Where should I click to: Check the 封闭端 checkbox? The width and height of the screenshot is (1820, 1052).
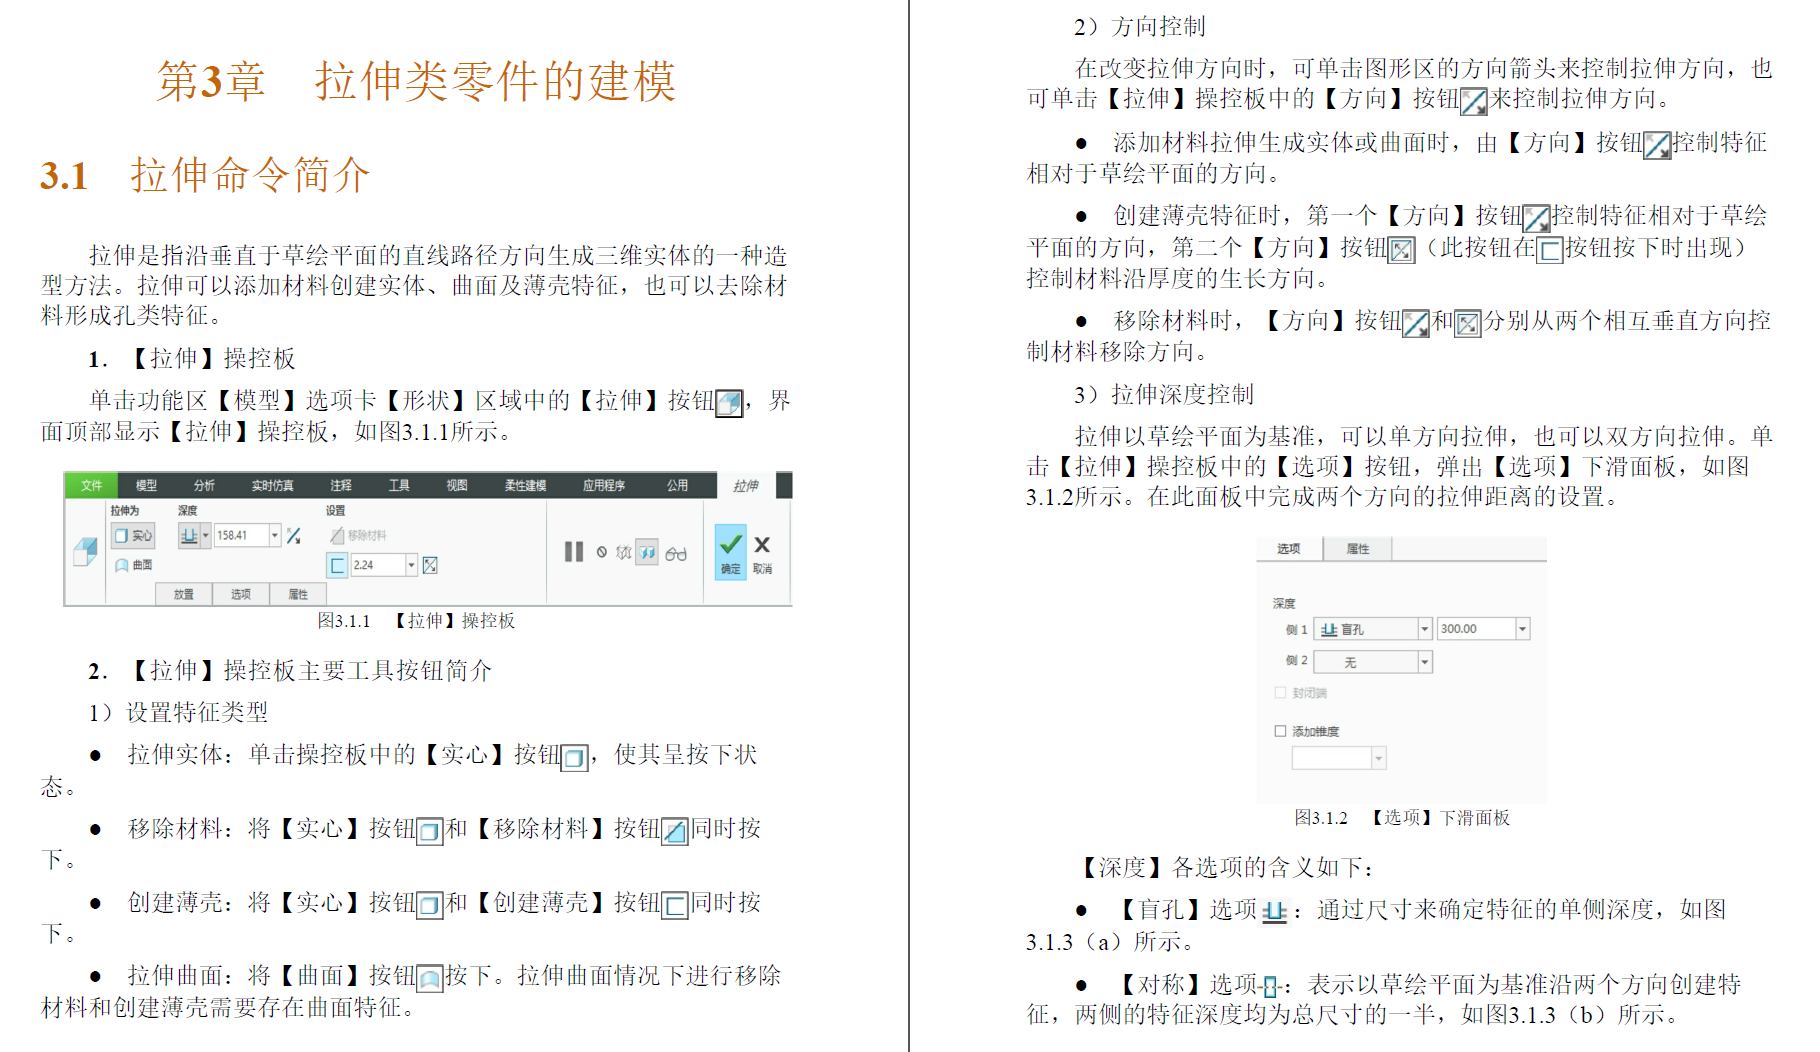[x=1280, y=692]
